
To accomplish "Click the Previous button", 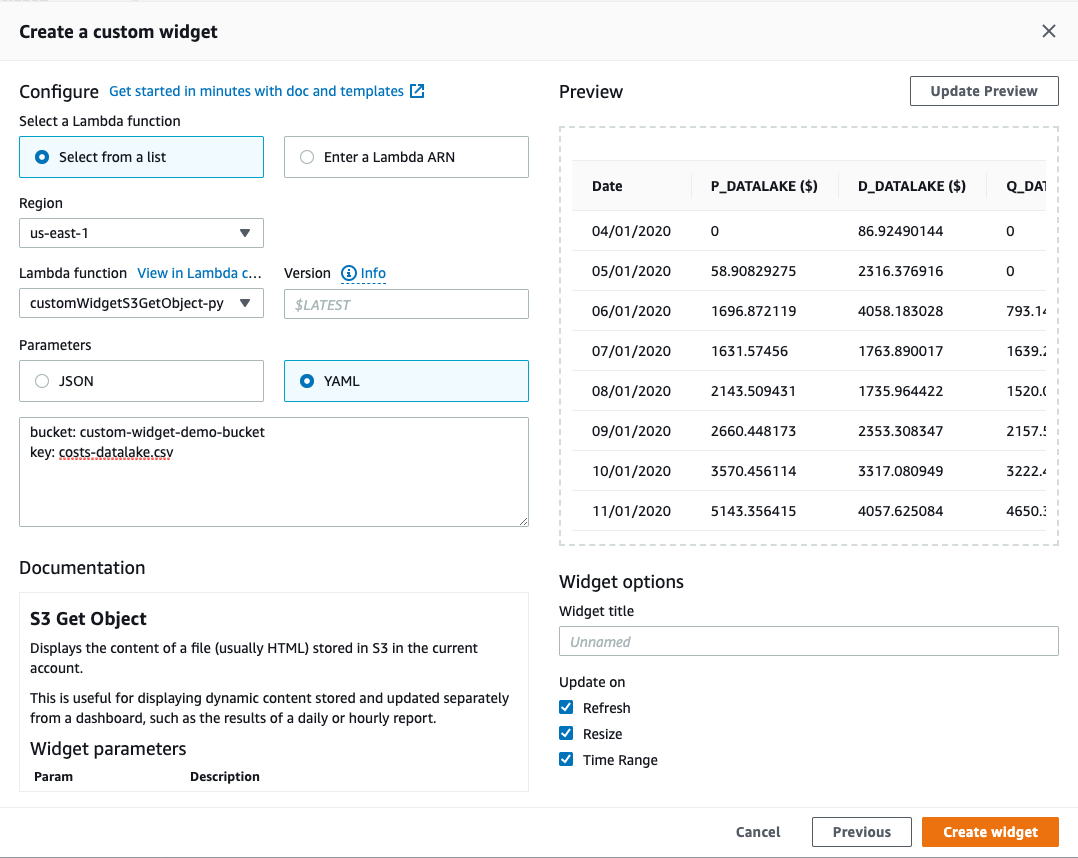I will 861,831.
